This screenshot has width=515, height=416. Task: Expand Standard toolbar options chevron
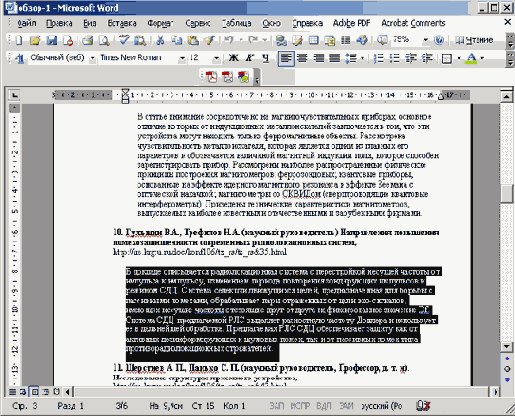click(x=510, y=41)
